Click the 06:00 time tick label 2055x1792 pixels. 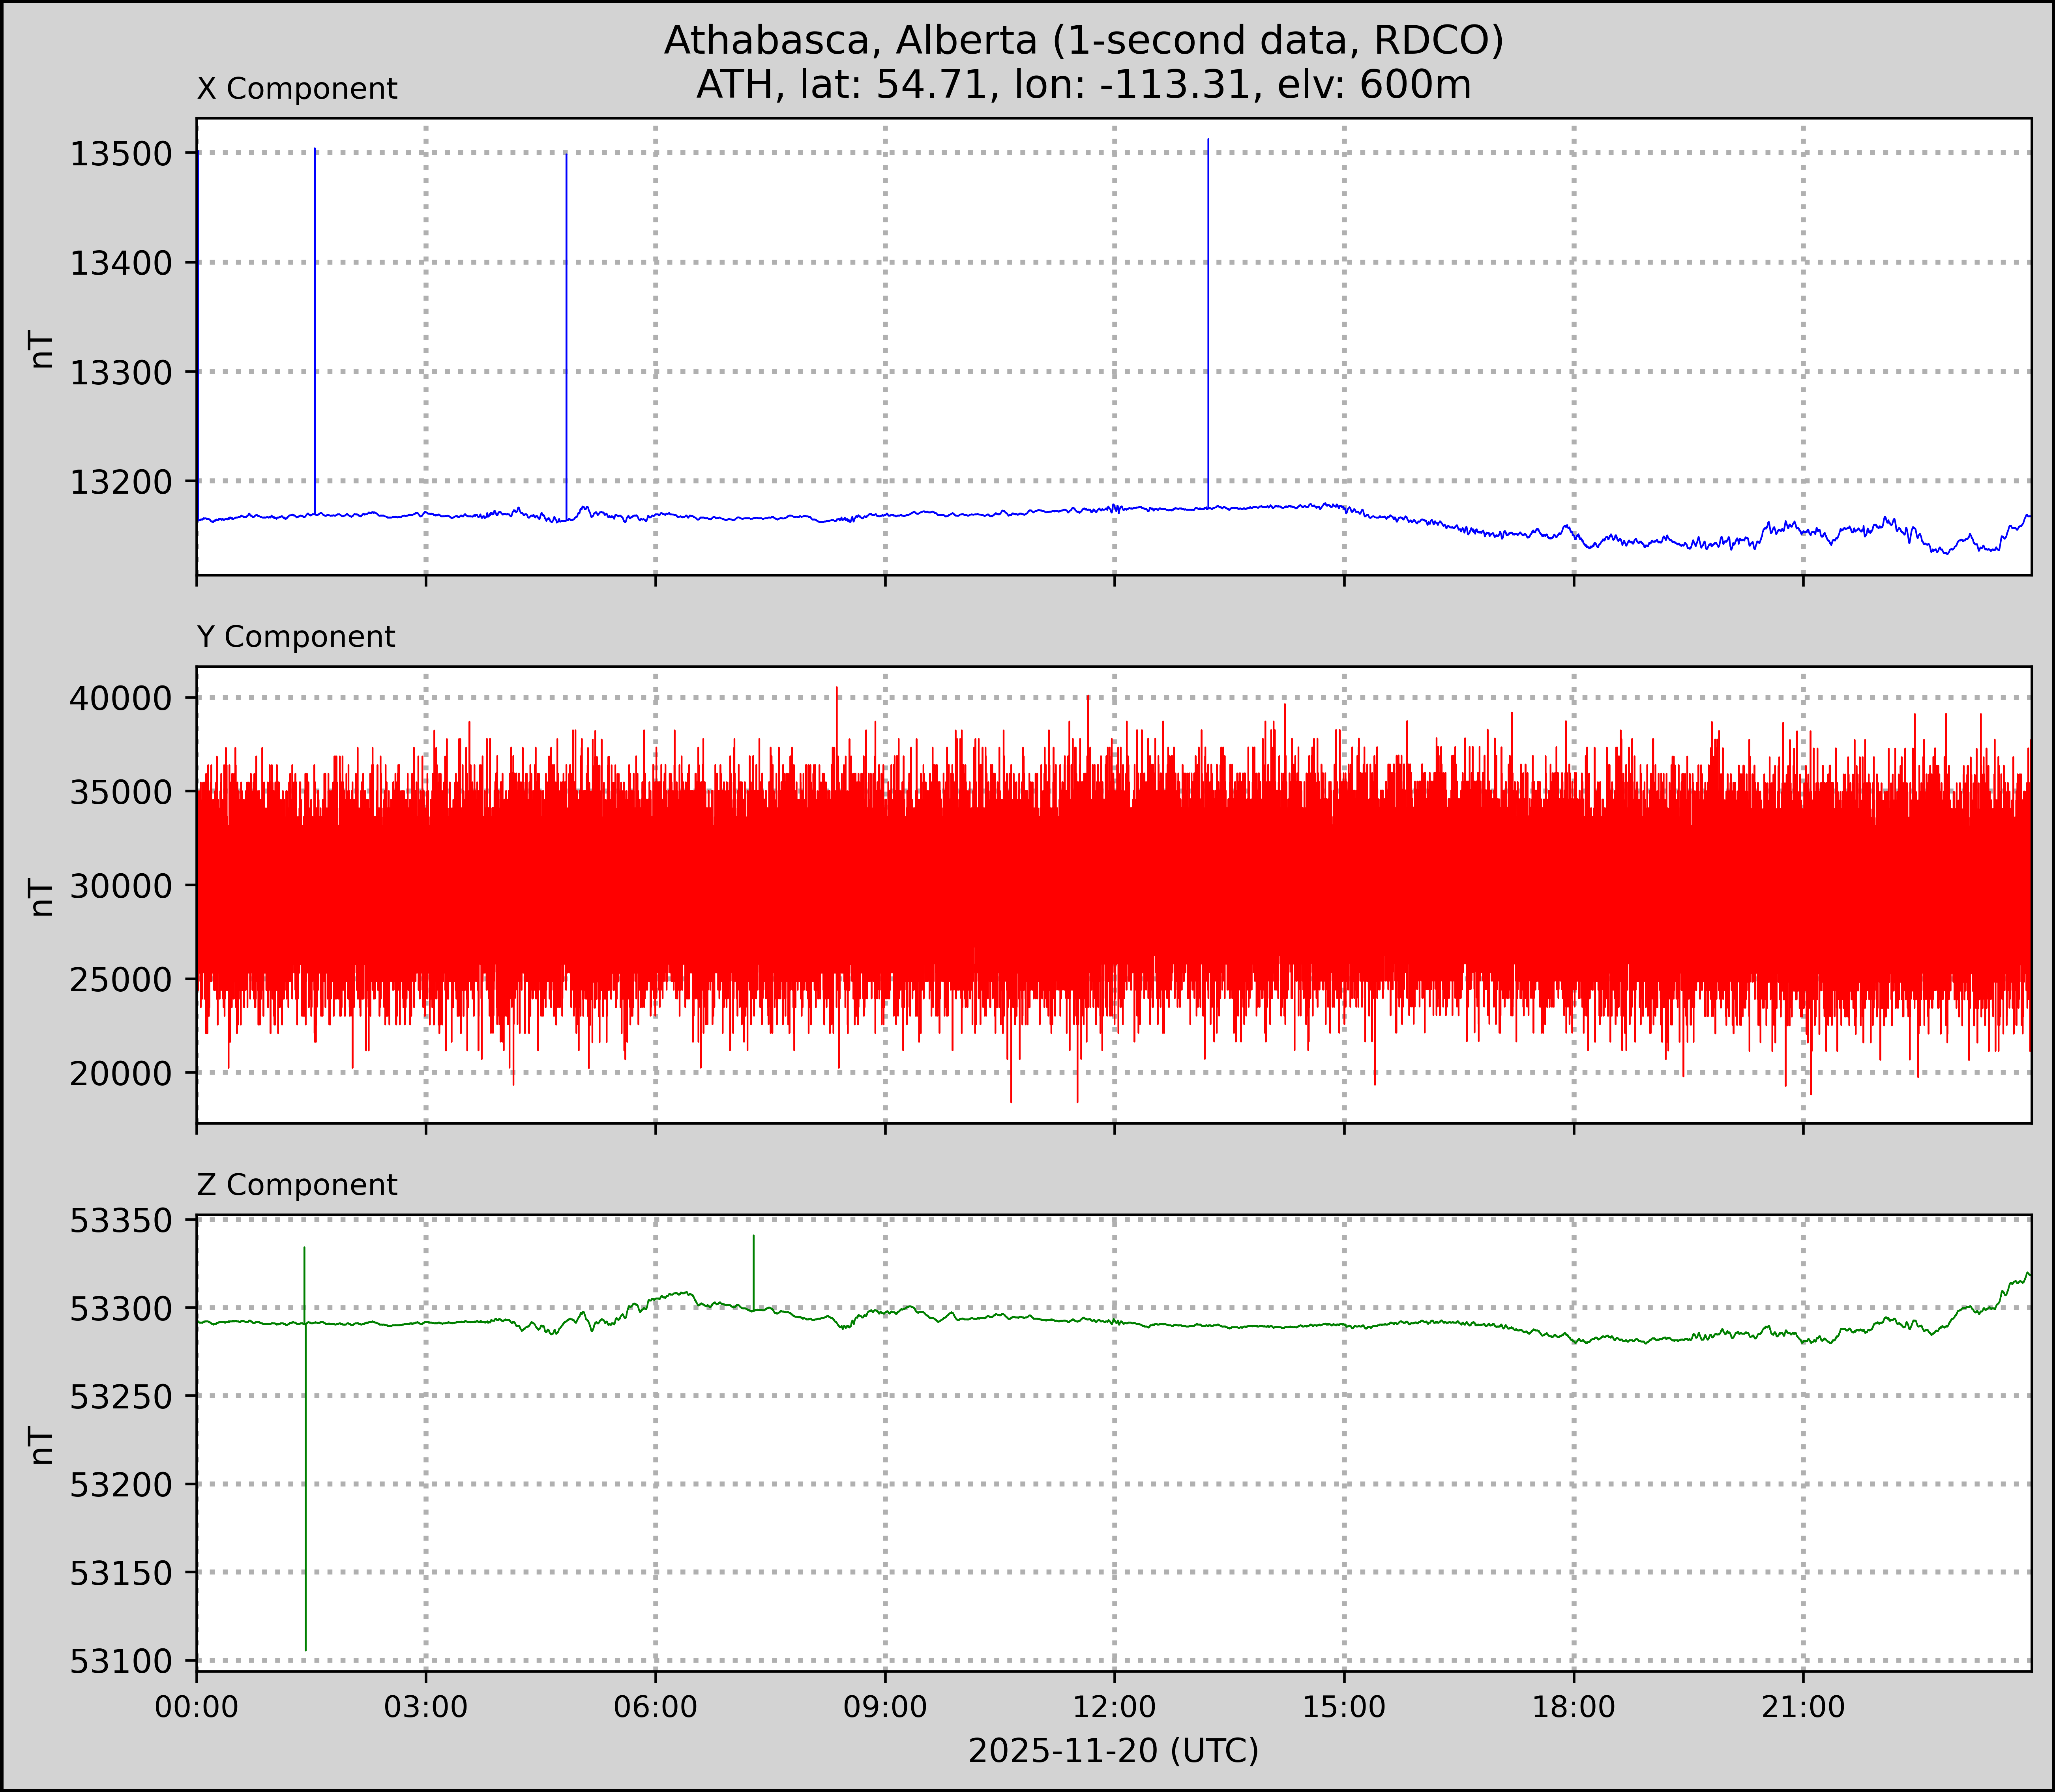tap(655, 1706)
